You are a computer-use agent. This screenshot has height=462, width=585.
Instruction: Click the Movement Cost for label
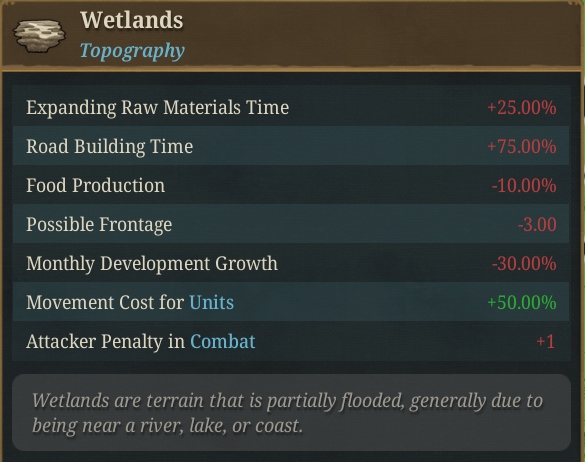click(105, 302)
